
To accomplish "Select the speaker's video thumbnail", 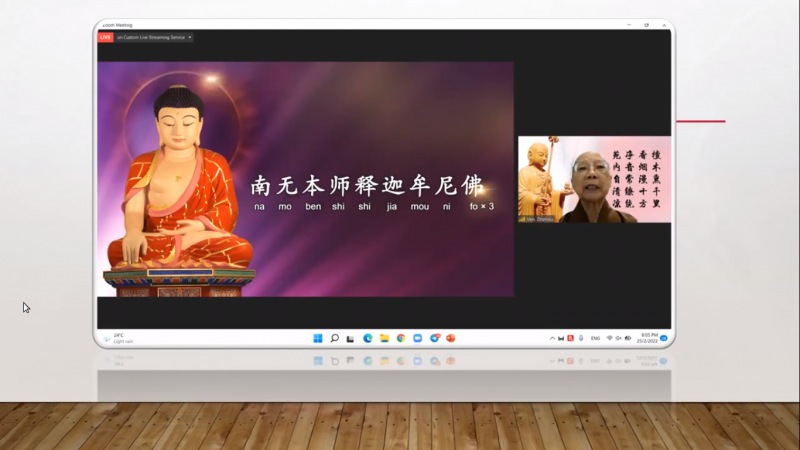I will point(594,180).
